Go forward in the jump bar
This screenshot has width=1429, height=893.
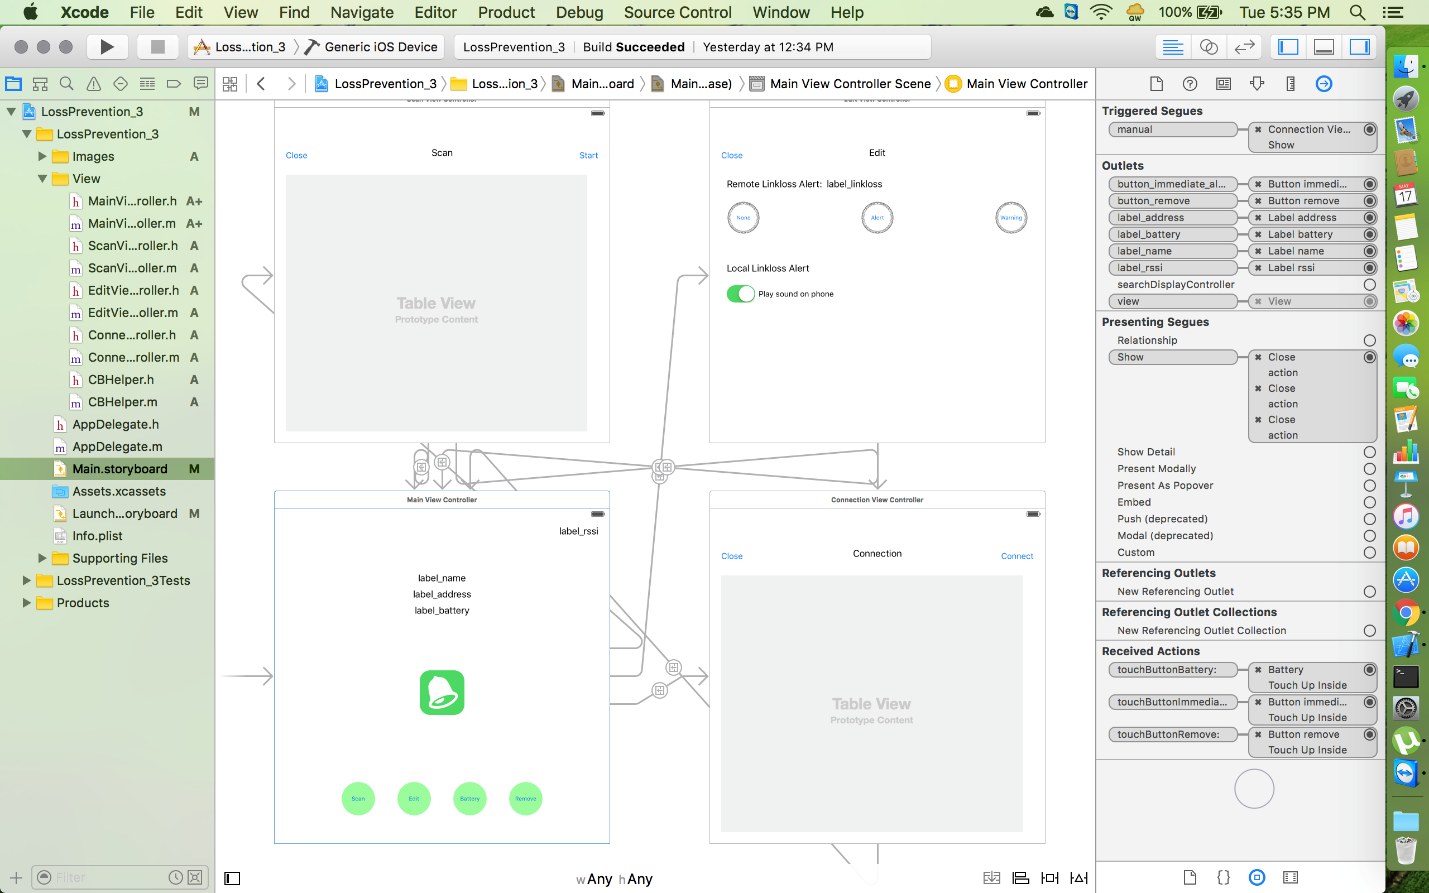coord(291,84)
